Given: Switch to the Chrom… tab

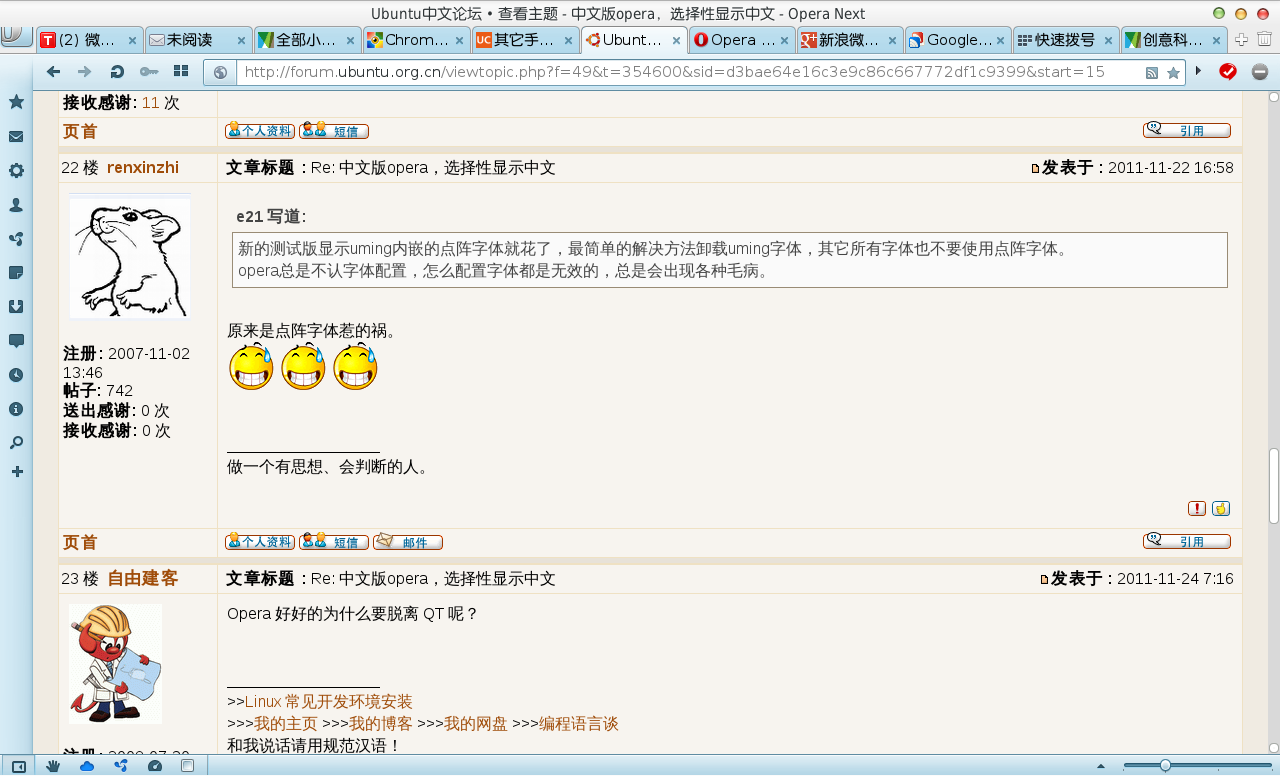Looking at the screenshot, I should pos(415,40).
